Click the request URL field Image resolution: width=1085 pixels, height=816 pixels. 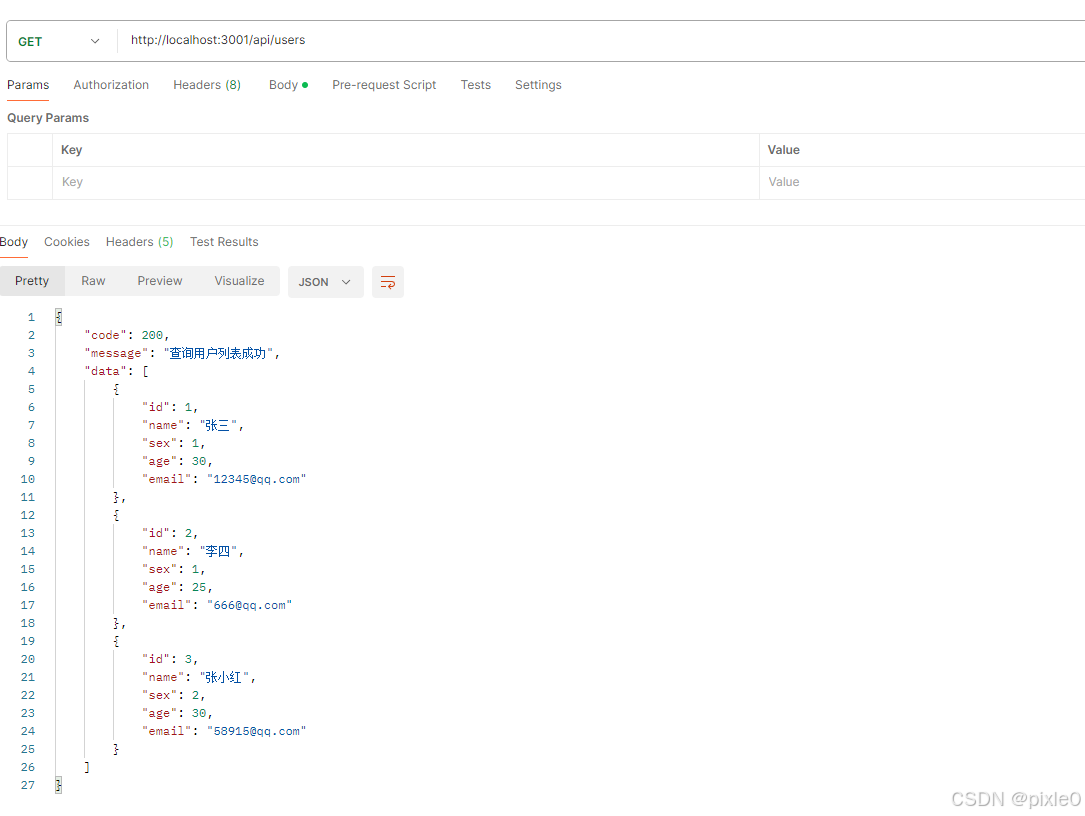601,40
